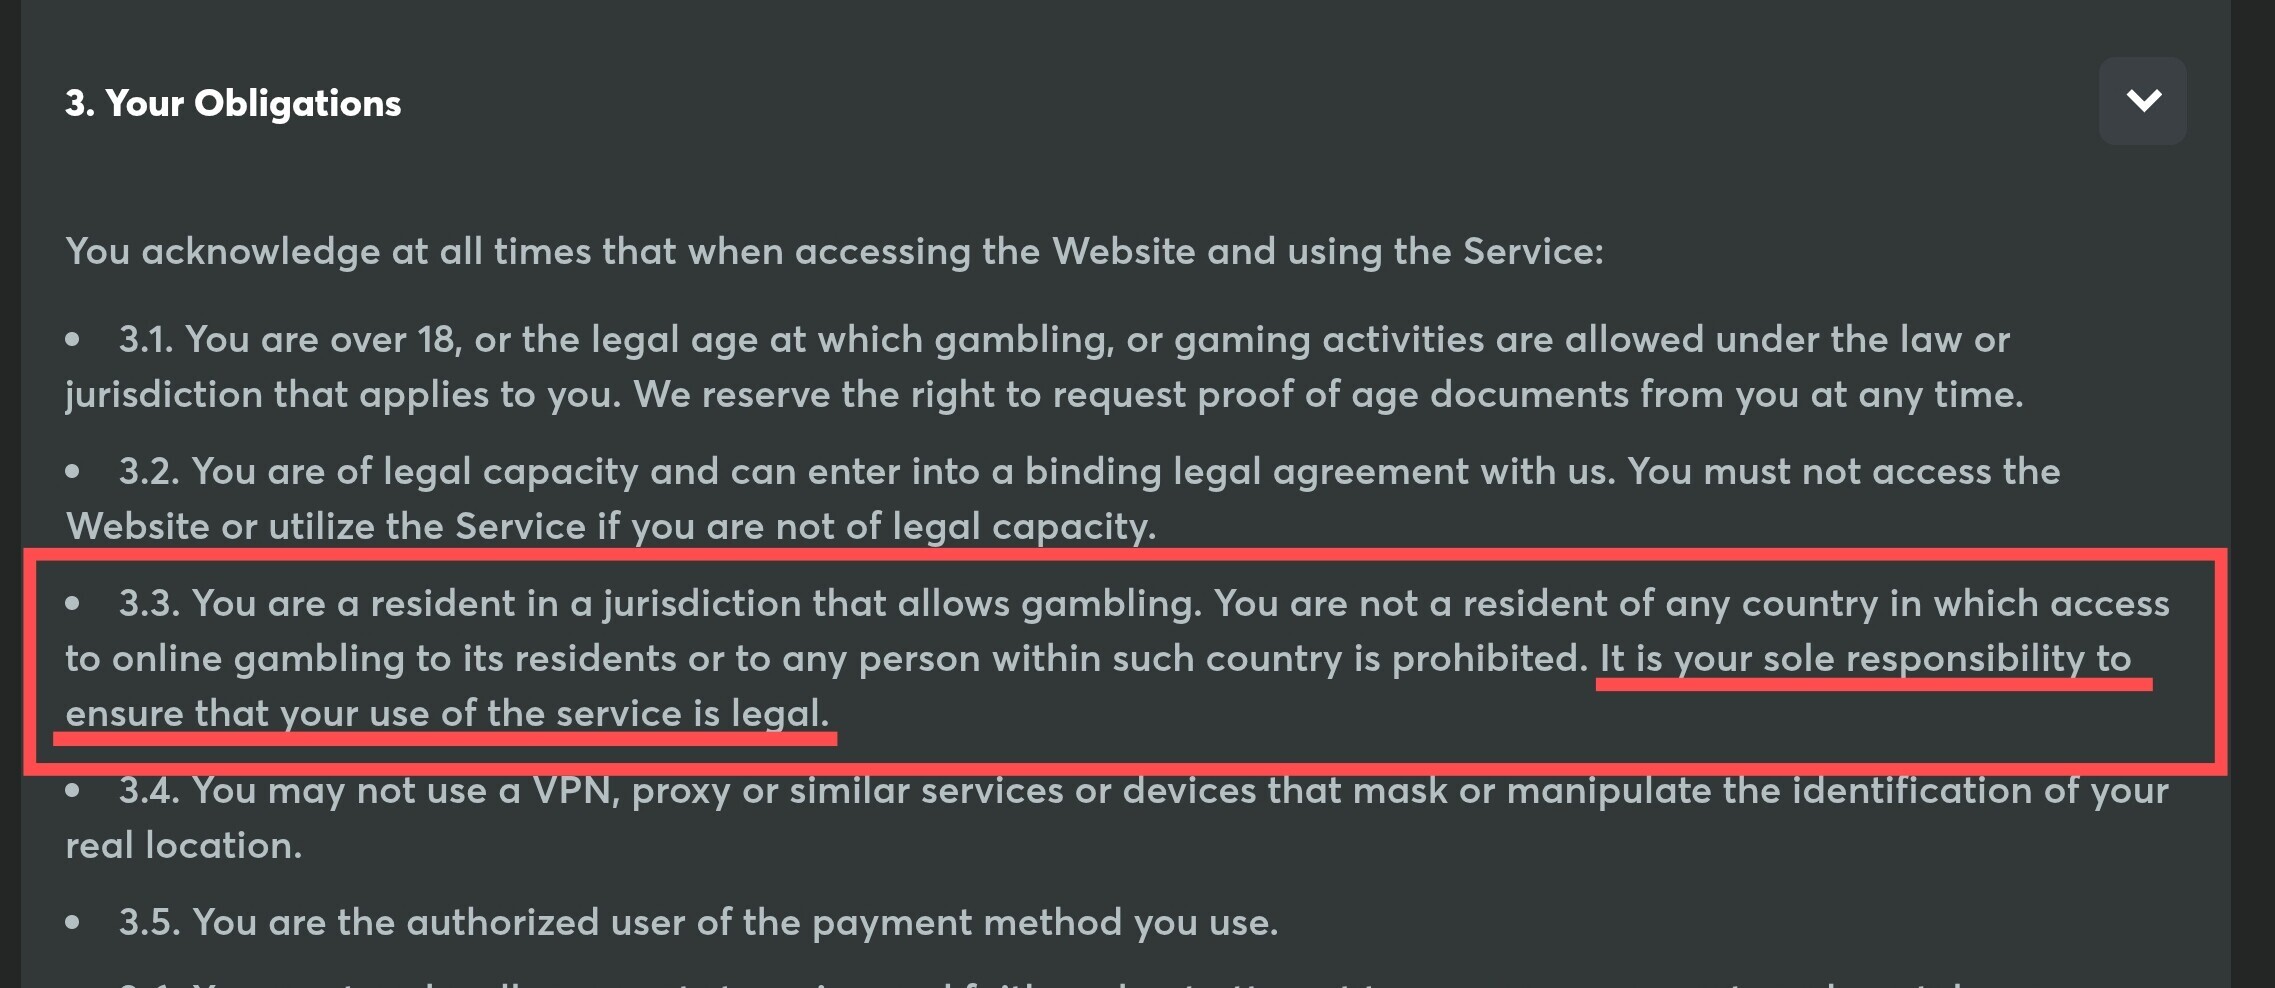Click the bullet point before clause 3.3
The image size is (2275, 988).
(73, 604)
